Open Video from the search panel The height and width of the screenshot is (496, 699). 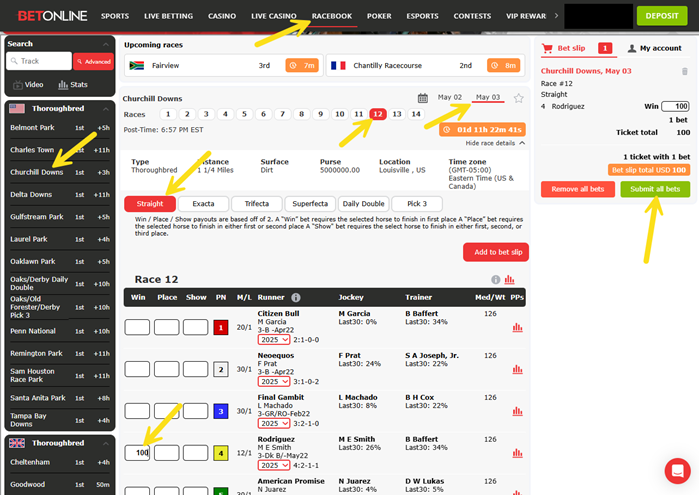28,84
